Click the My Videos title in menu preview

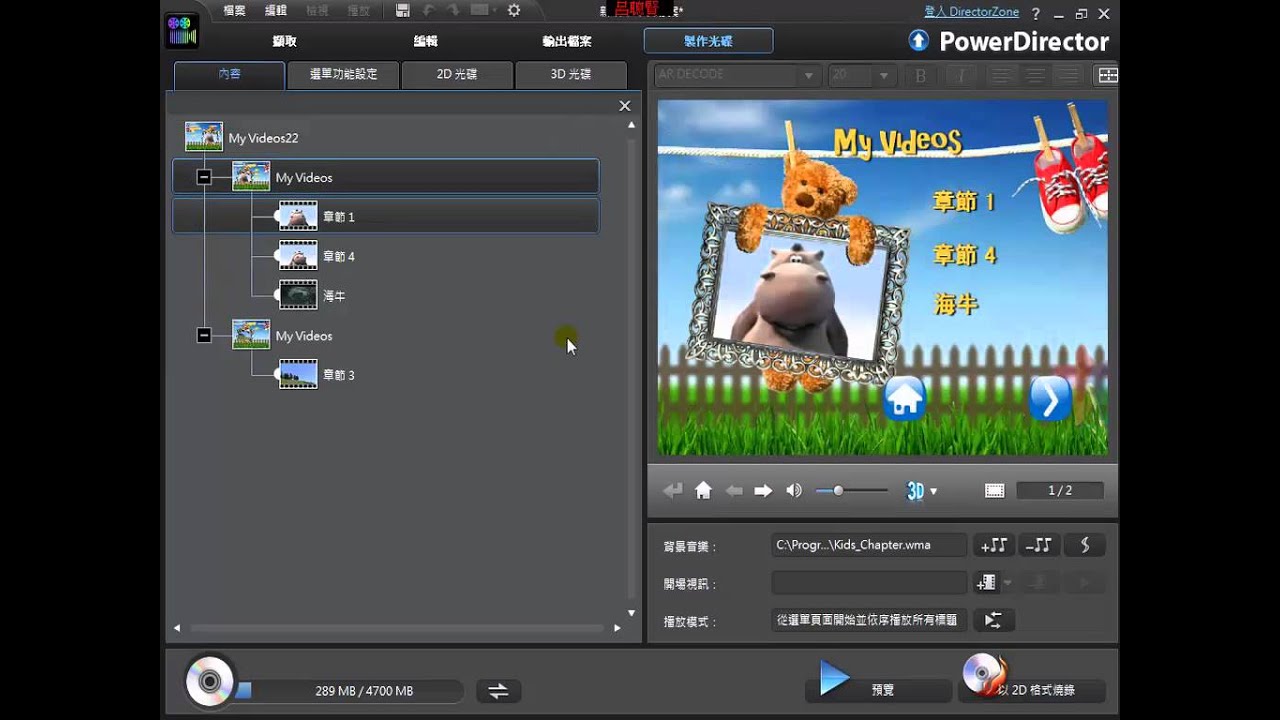898,142
